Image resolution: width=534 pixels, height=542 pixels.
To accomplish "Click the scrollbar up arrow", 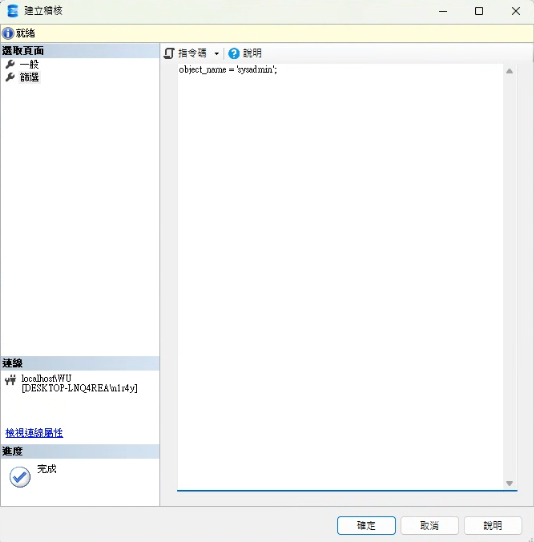I will pyautogui.click(x=509, y=71).
